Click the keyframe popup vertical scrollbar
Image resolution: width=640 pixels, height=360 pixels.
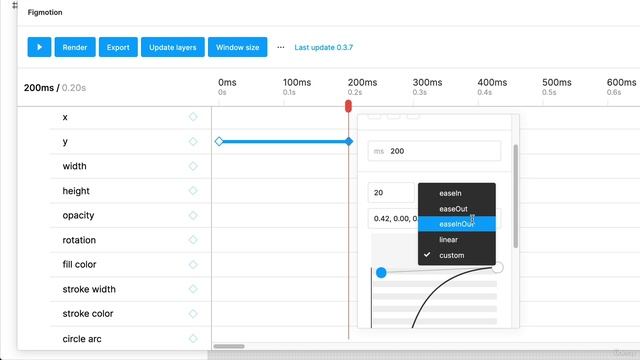516,196
